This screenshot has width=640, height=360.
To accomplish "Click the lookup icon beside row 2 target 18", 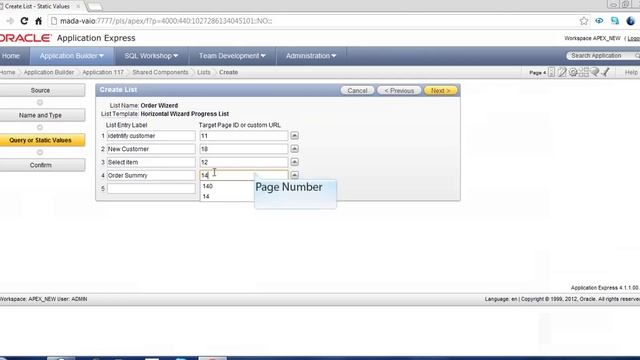I will point(294,149).
